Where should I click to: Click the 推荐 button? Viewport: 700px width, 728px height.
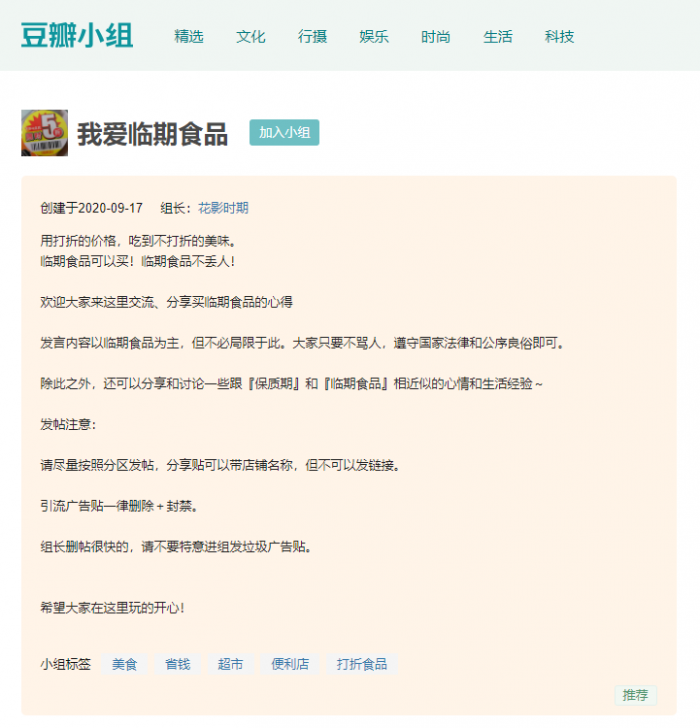pyautogui.click(x=635, y=695)
